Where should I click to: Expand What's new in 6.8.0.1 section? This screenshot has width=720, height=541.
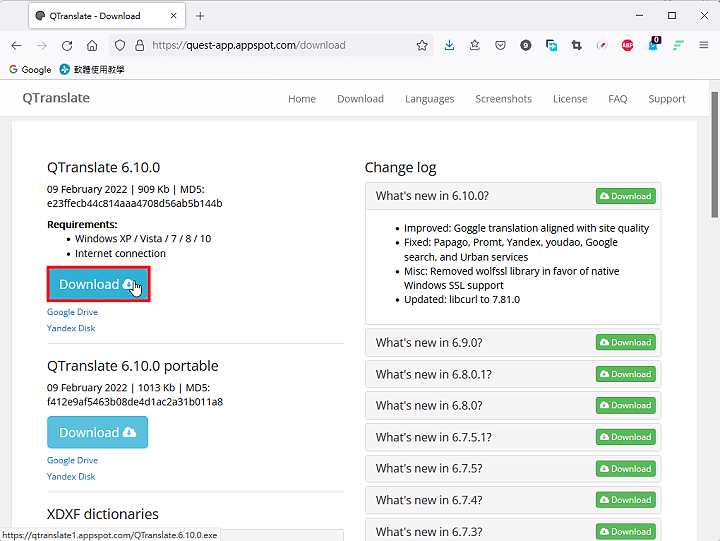433,374
